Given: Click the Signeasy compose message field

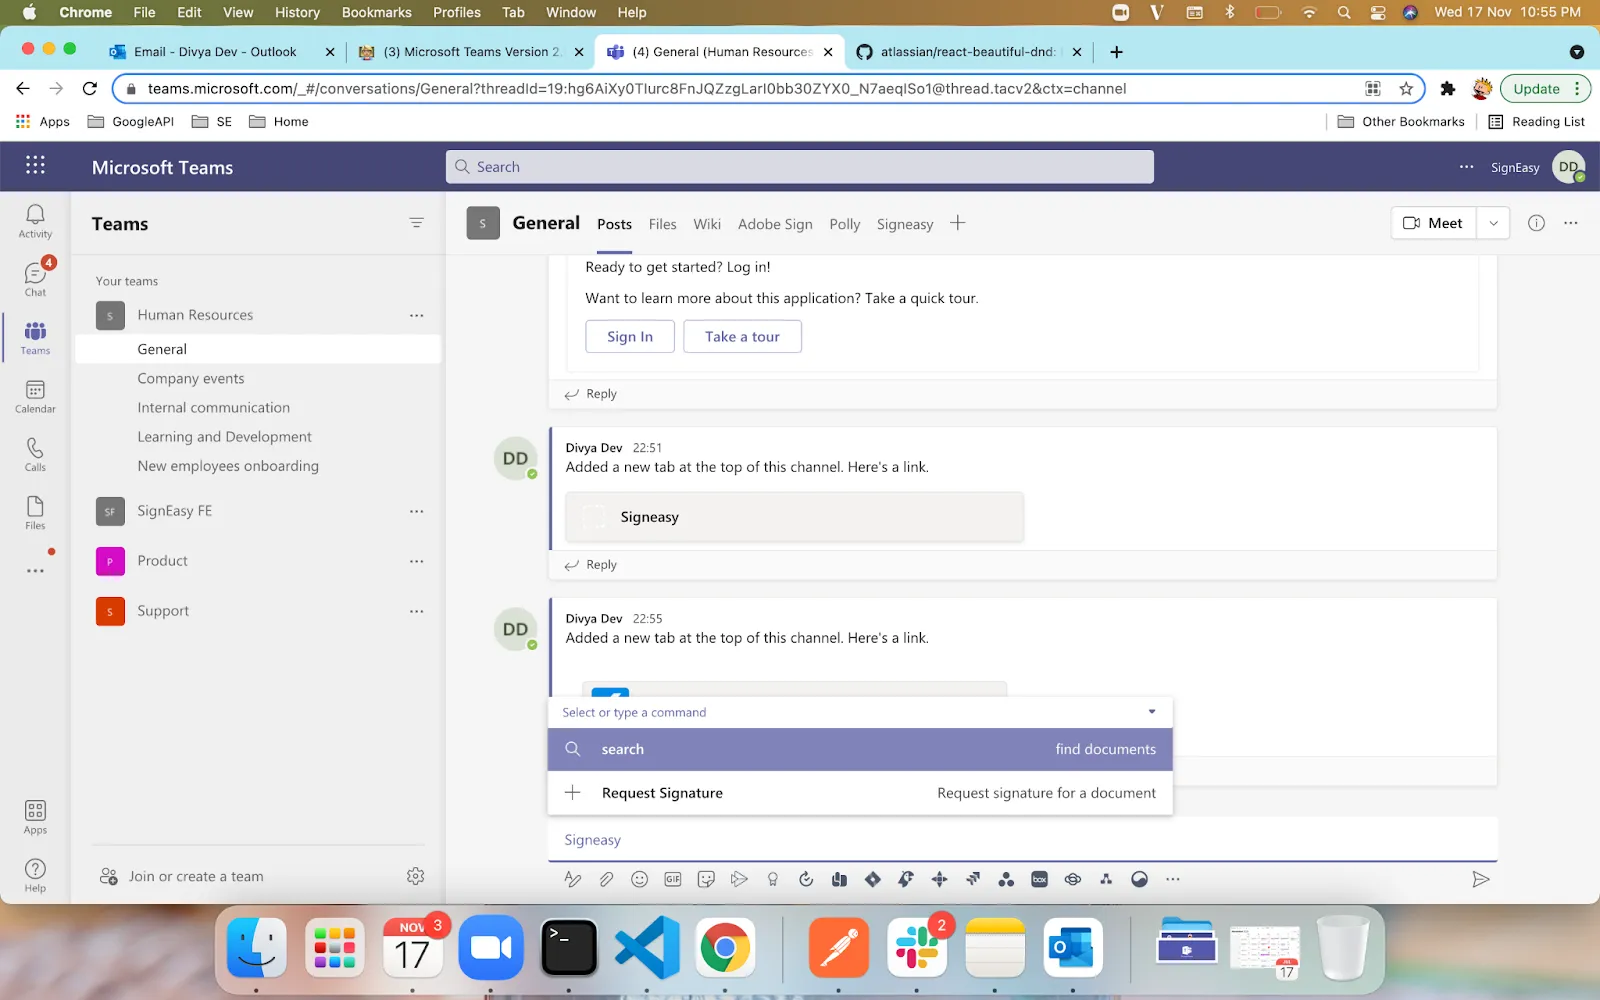Looking at the screenshot, I should (x=1022, y=840).
